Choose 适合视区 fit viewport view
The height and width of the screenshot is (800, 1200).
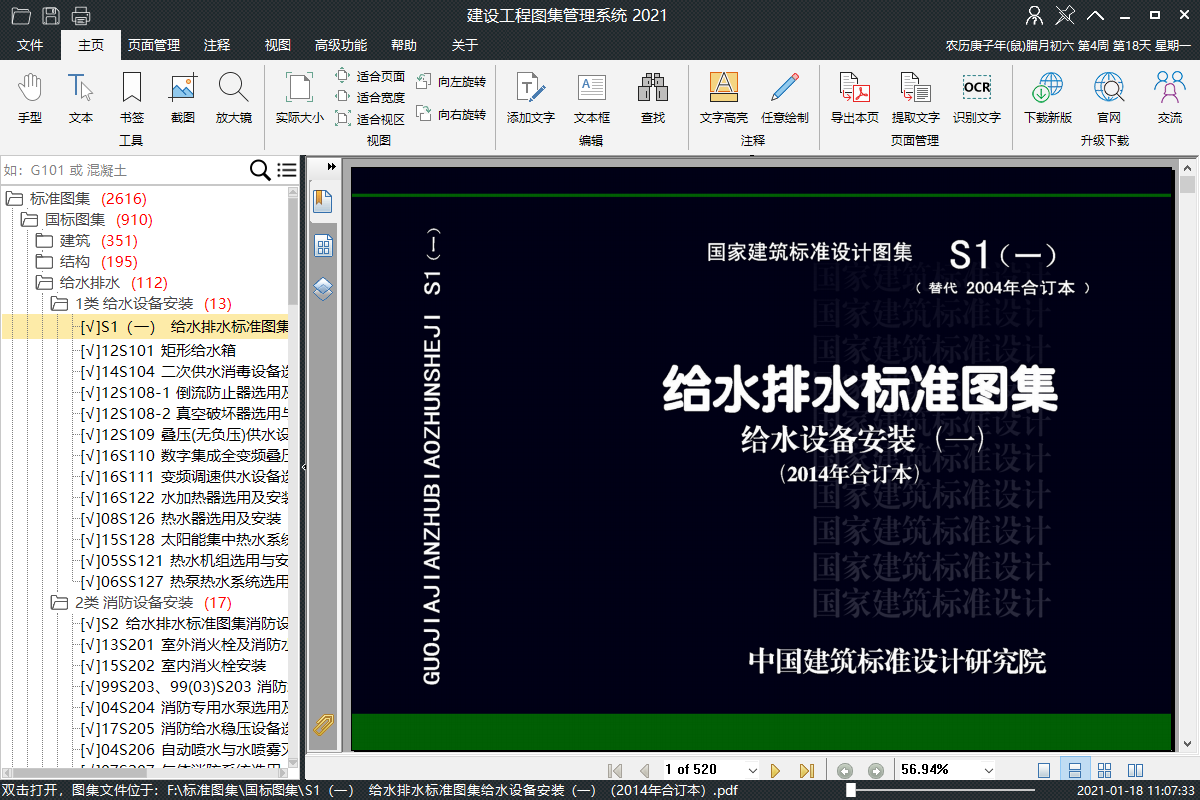(369, 119)
